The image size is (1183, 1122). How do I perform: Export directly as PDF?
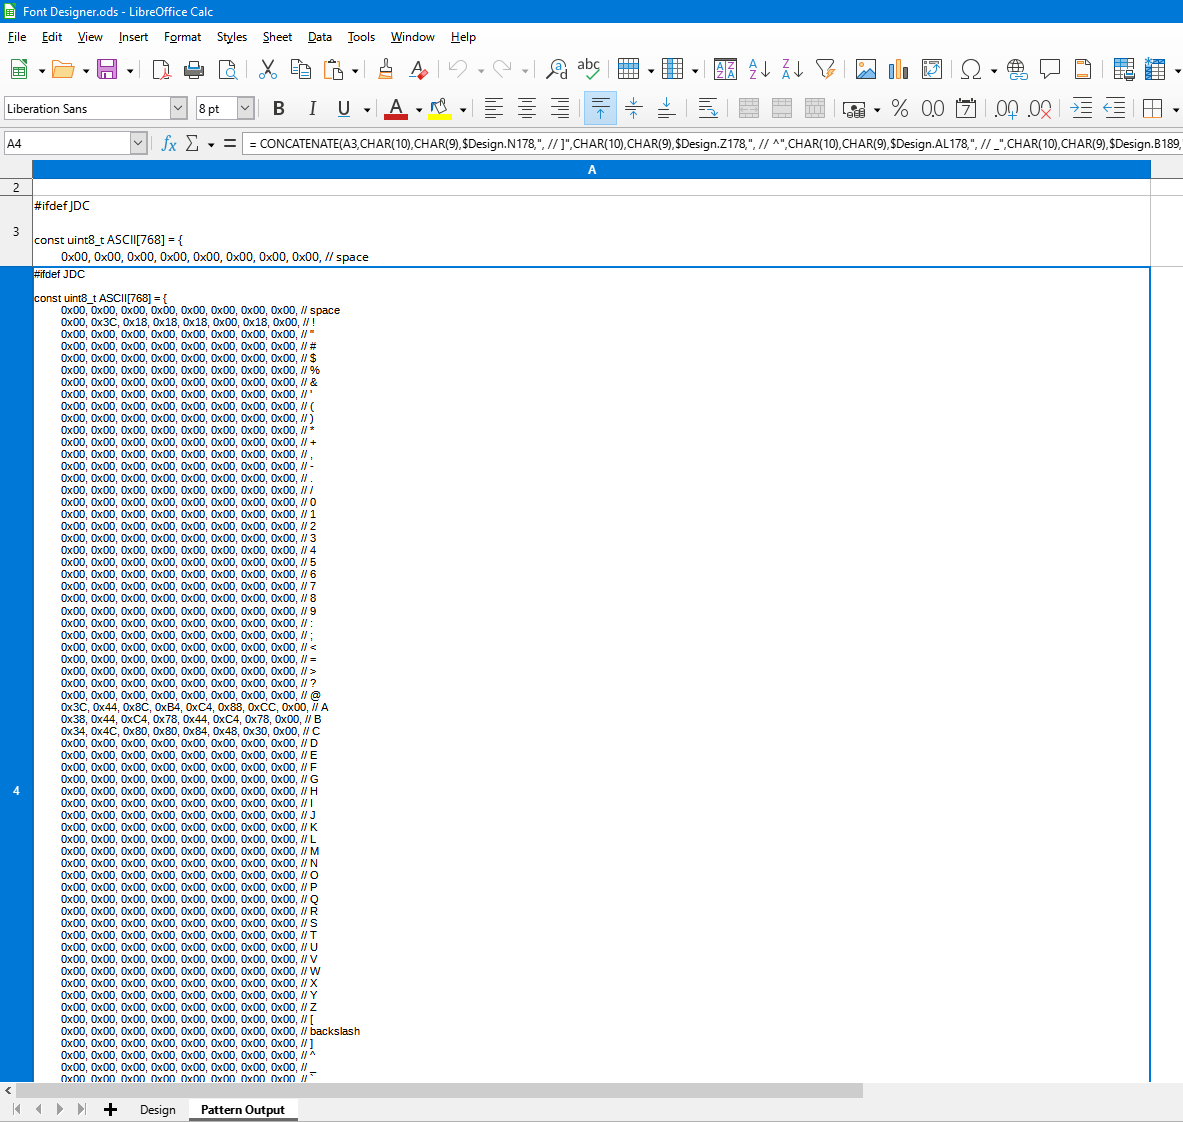[x=161, y=70]
